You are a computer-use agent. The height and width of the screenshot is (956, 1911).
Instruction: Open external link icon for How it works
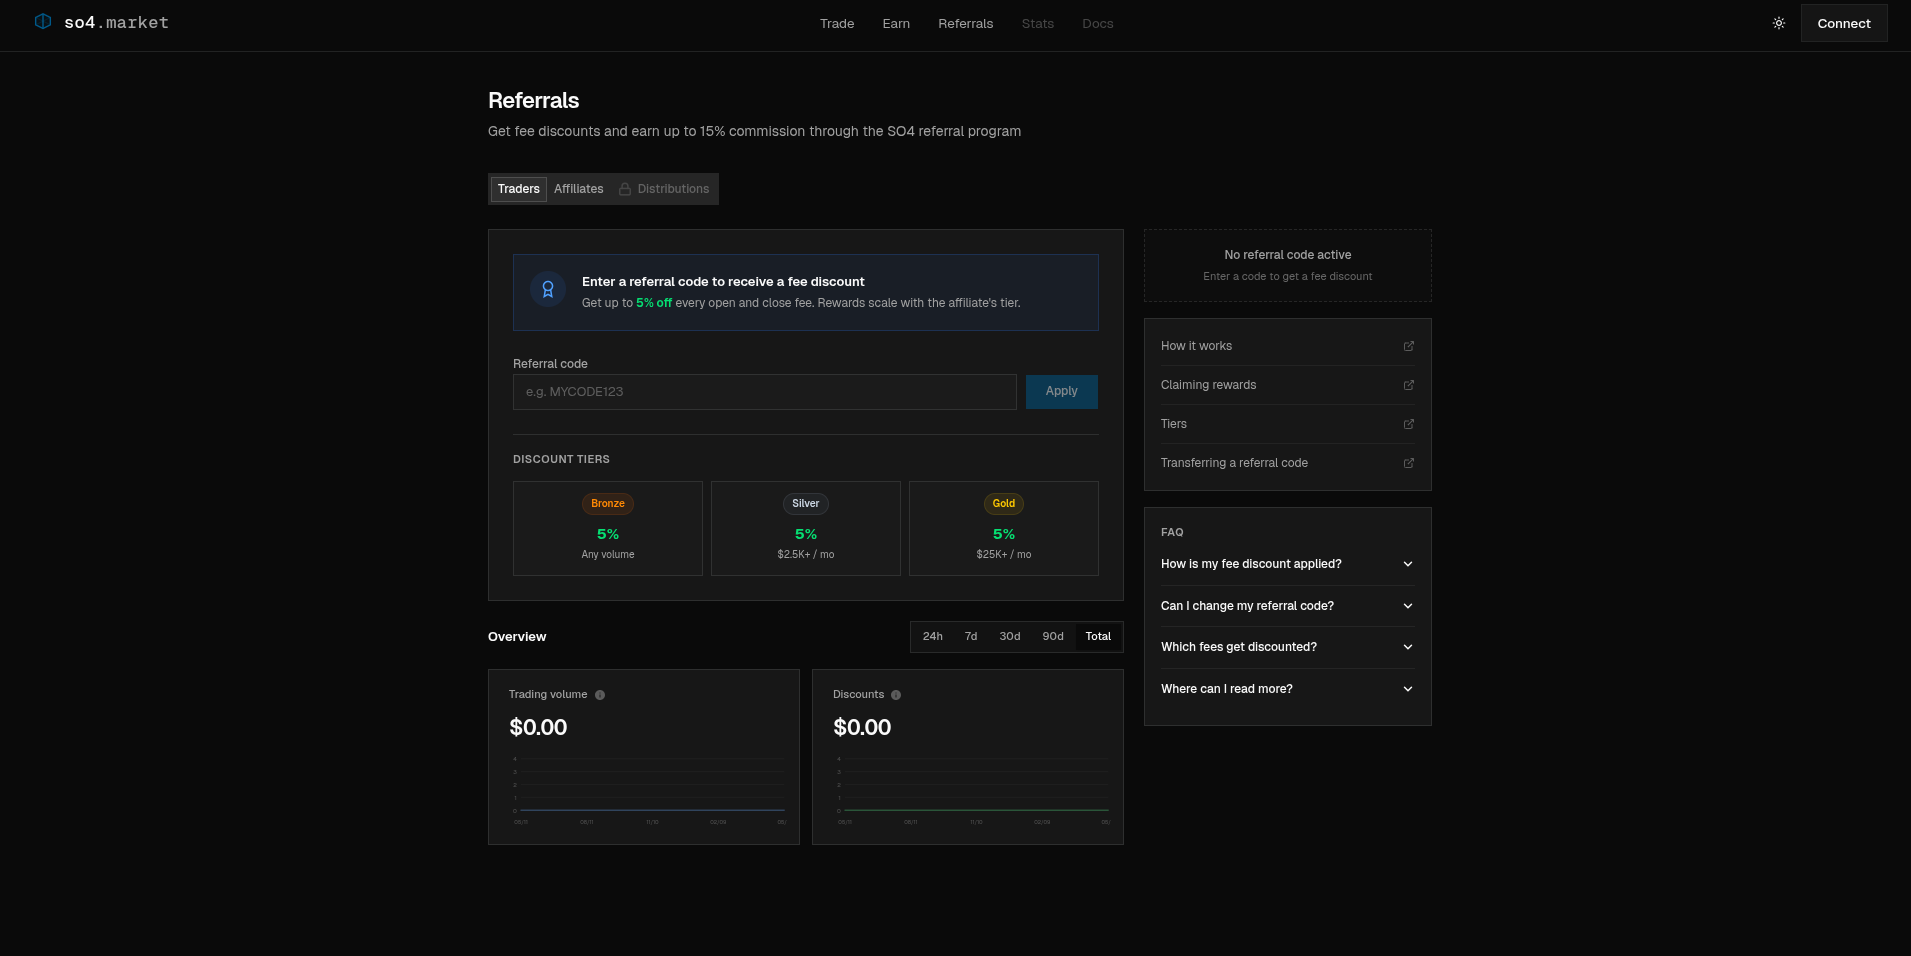[x=1409, y=346]
